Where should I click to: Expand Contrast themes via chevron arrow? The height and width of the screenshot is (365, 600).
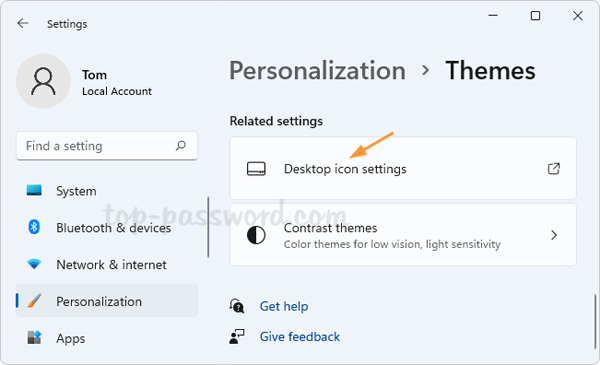[x=554, y=235]
